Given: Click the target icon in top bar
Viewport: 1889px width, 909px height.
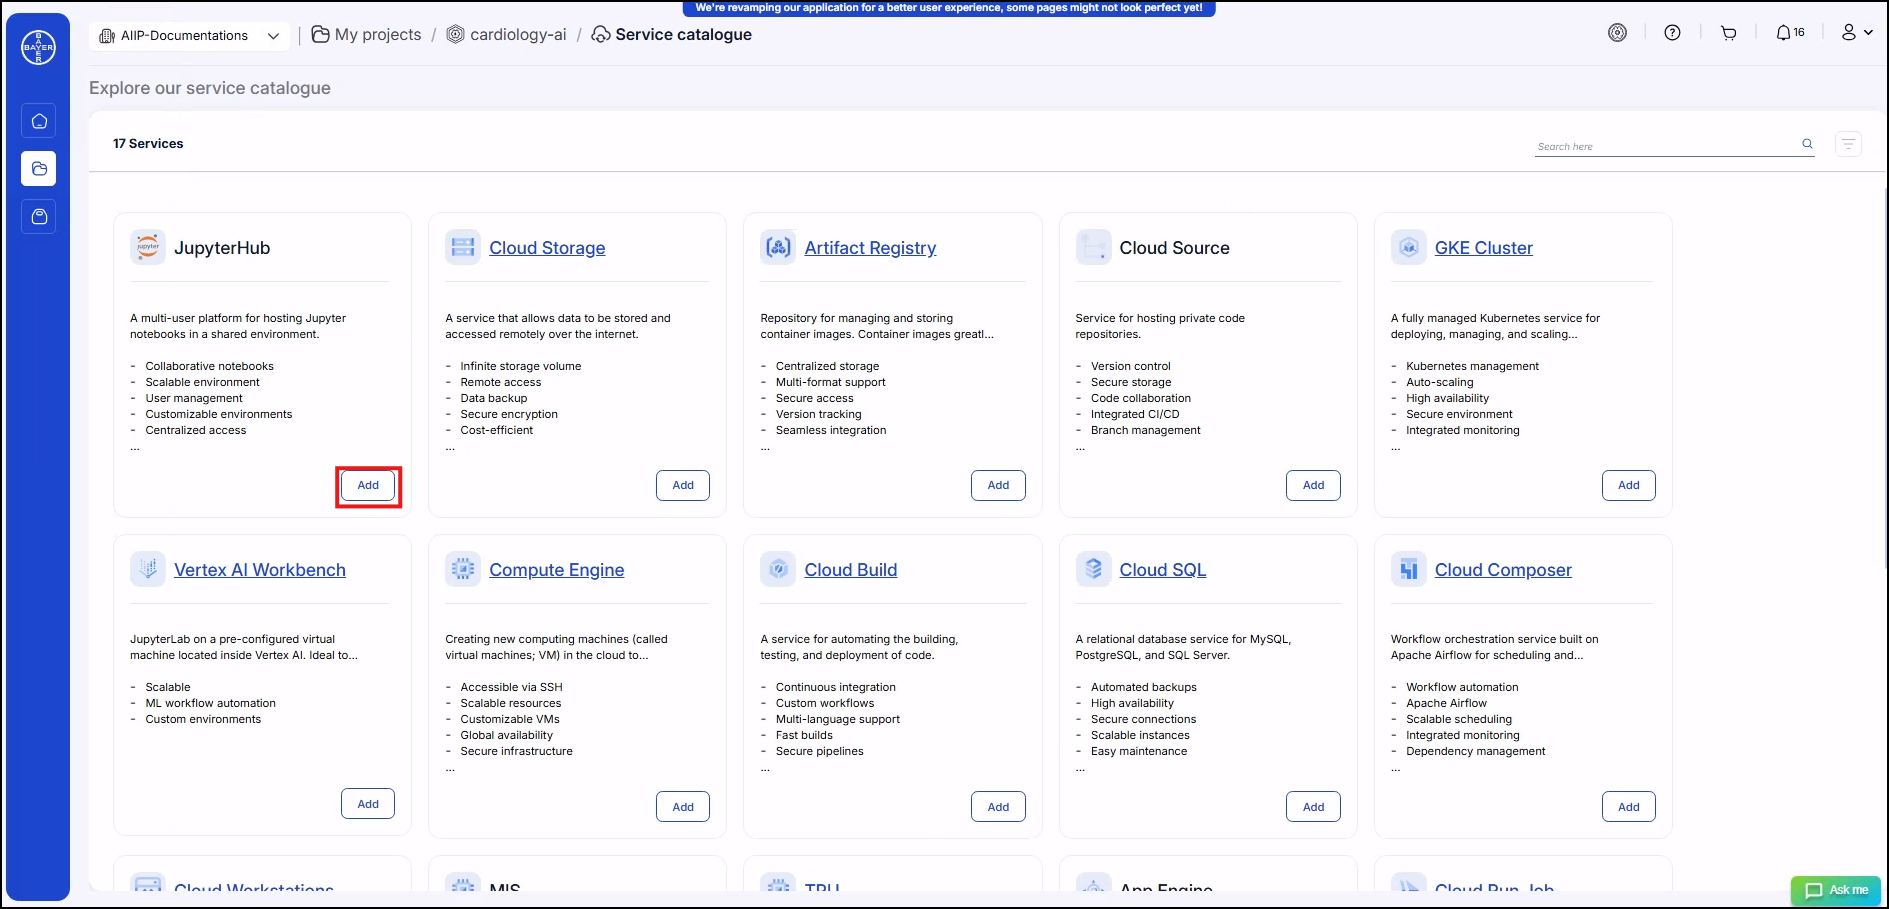Looking at the screenshot, I should [x=1617, y=33].
